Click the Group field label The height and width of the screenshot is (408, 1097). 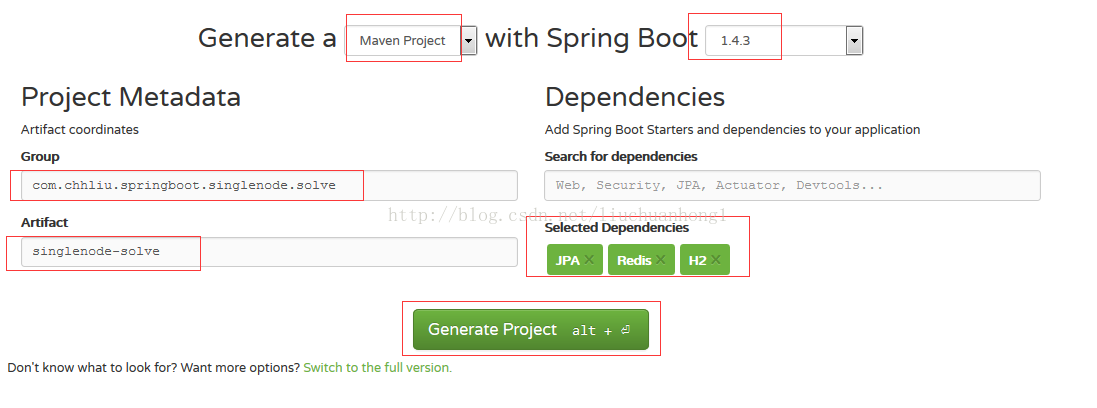pos(40,157)
